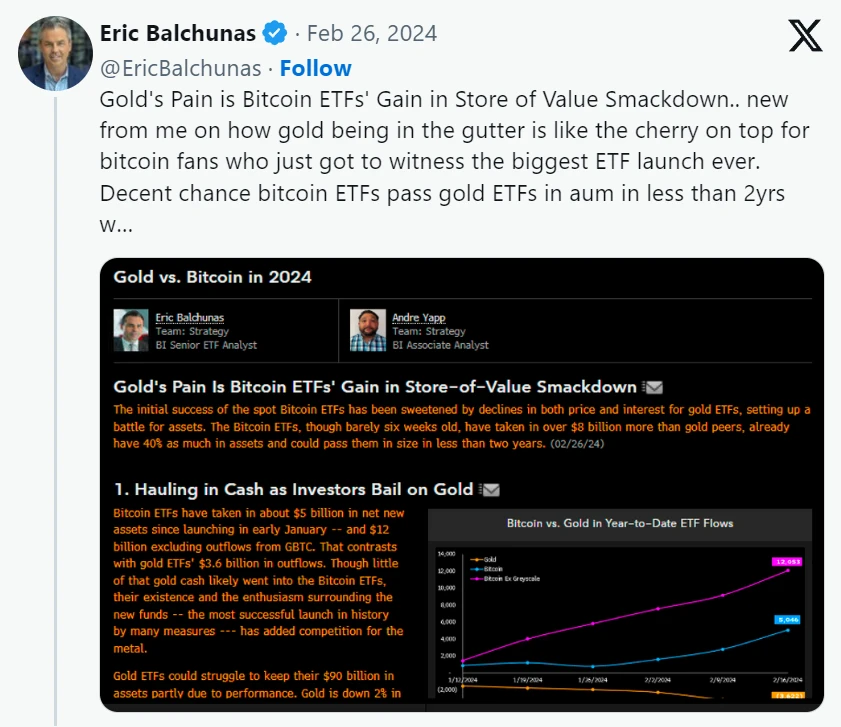841x727 pixels.
Task: Click the X logo icon
Action: pyautogui.click(x=804, y=36)
